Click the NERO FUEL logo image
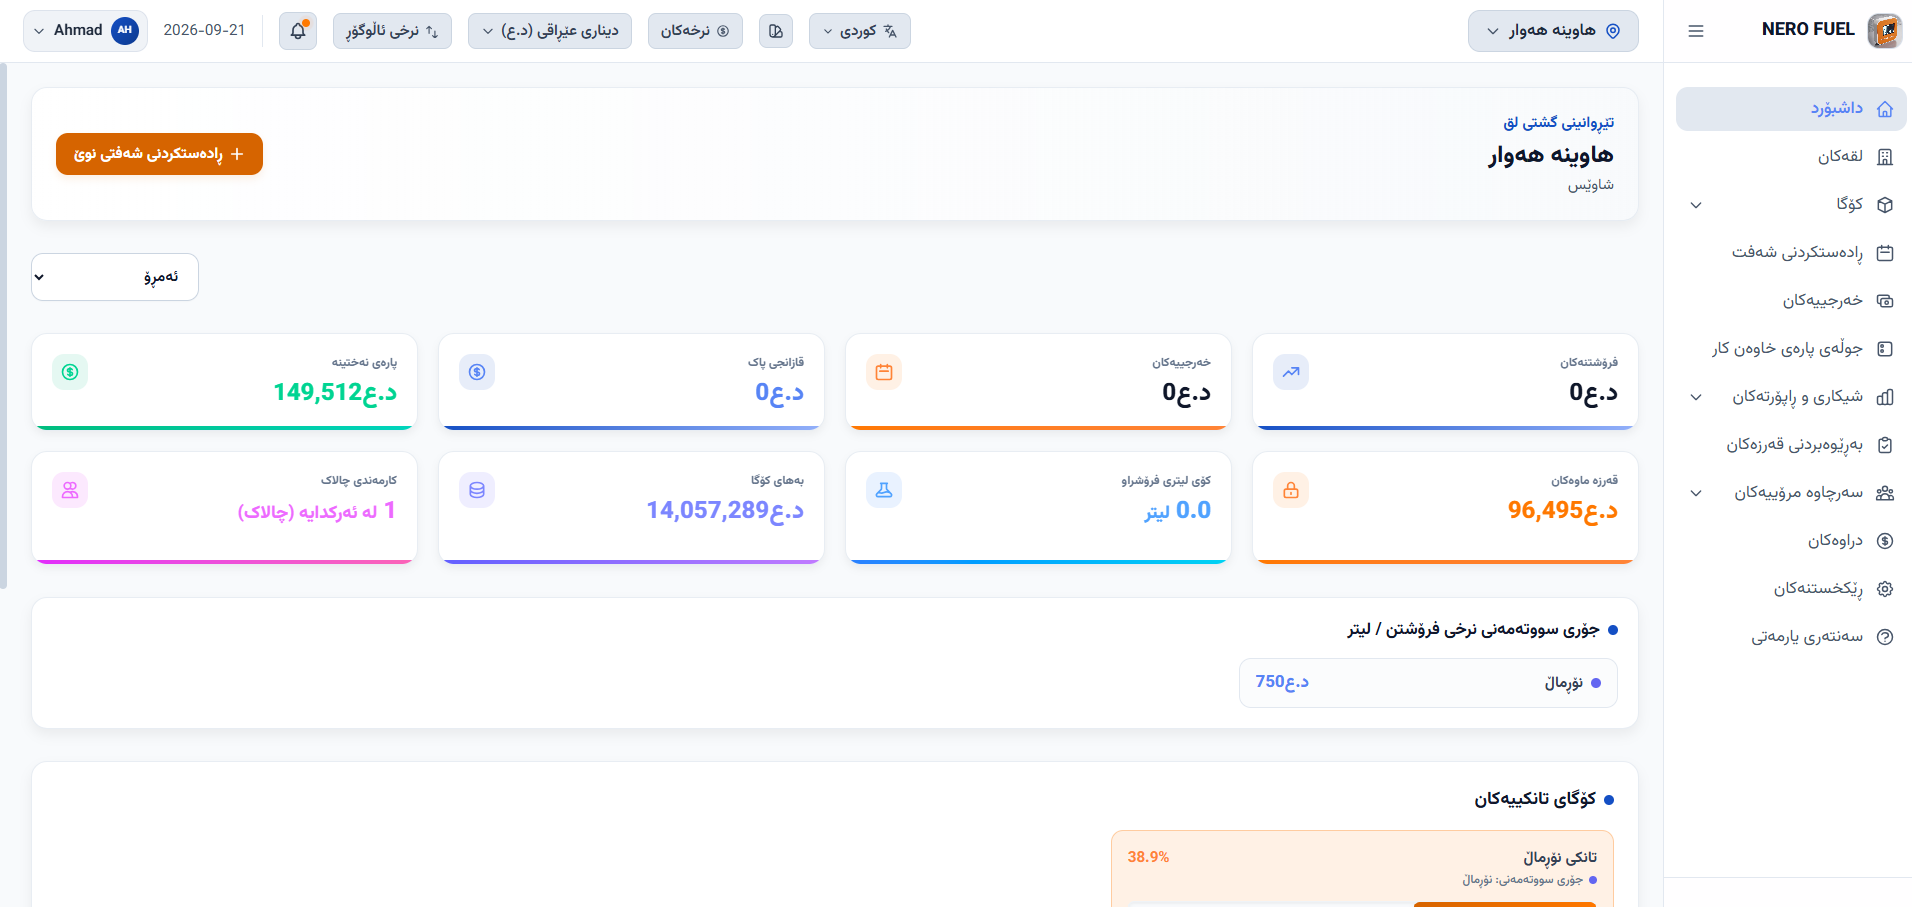This screenshot has height=907, width=1912. click(x=1885, y=31)
